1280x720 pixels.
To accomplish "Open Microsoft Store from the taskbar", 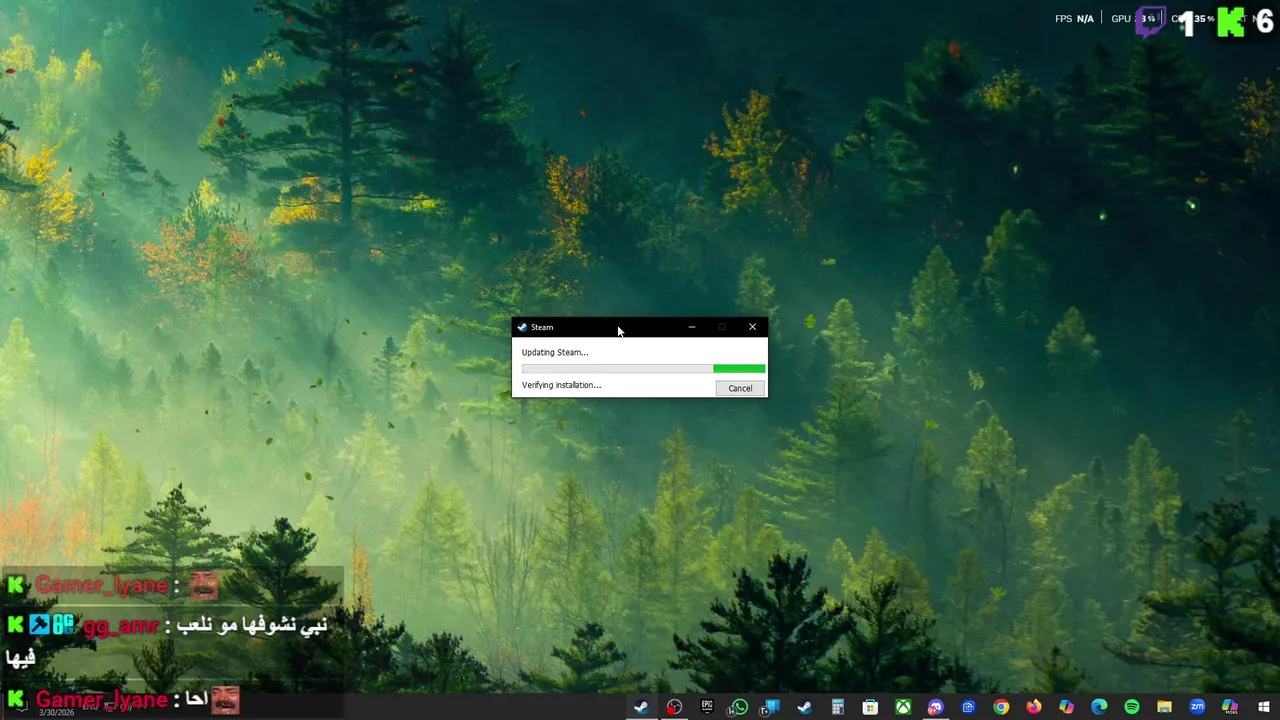I will [870, 707].
